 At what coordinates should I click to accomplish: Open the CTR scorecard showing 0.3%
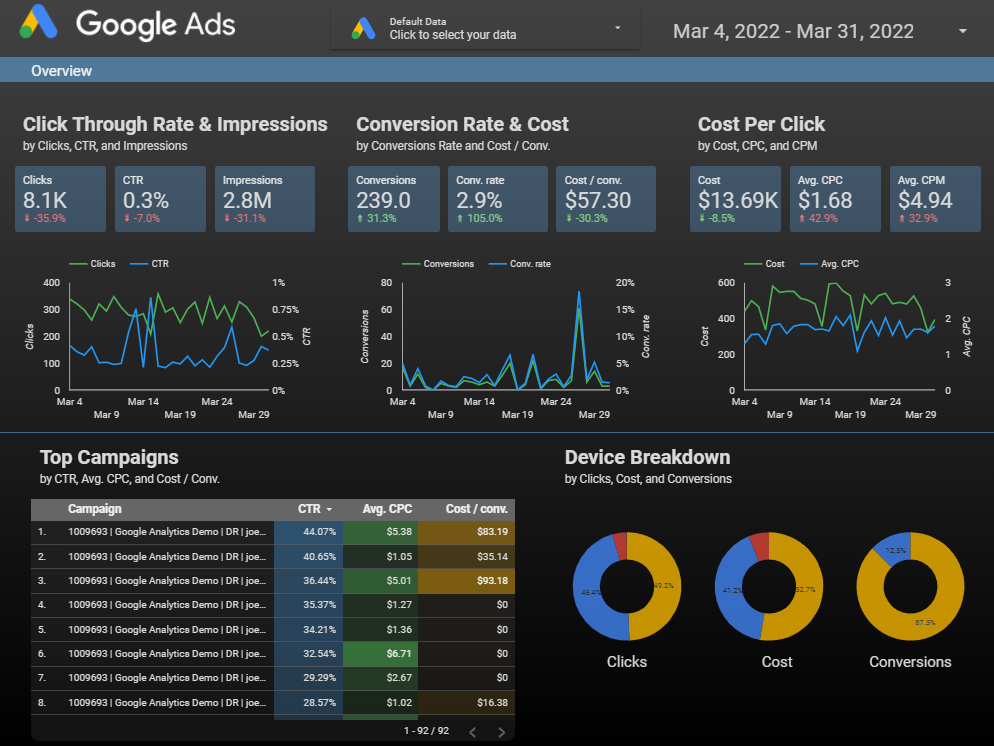tap(160, 199)
